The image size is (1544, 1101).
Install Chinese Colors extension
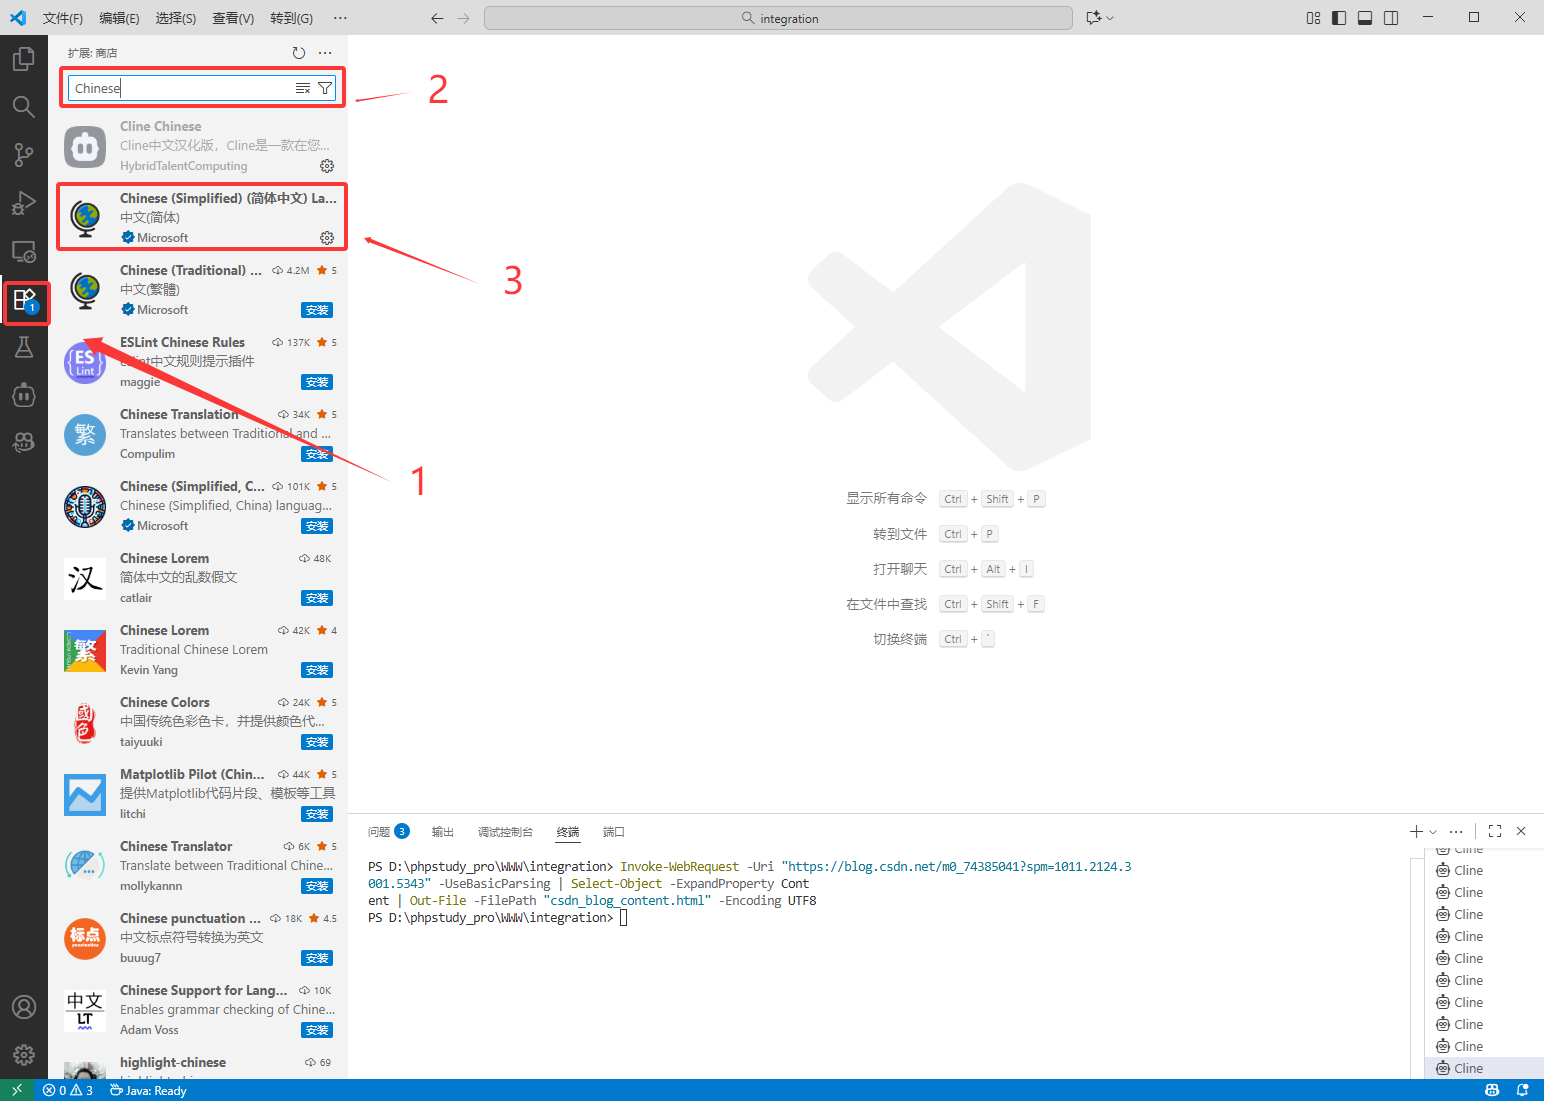(317, 742)
